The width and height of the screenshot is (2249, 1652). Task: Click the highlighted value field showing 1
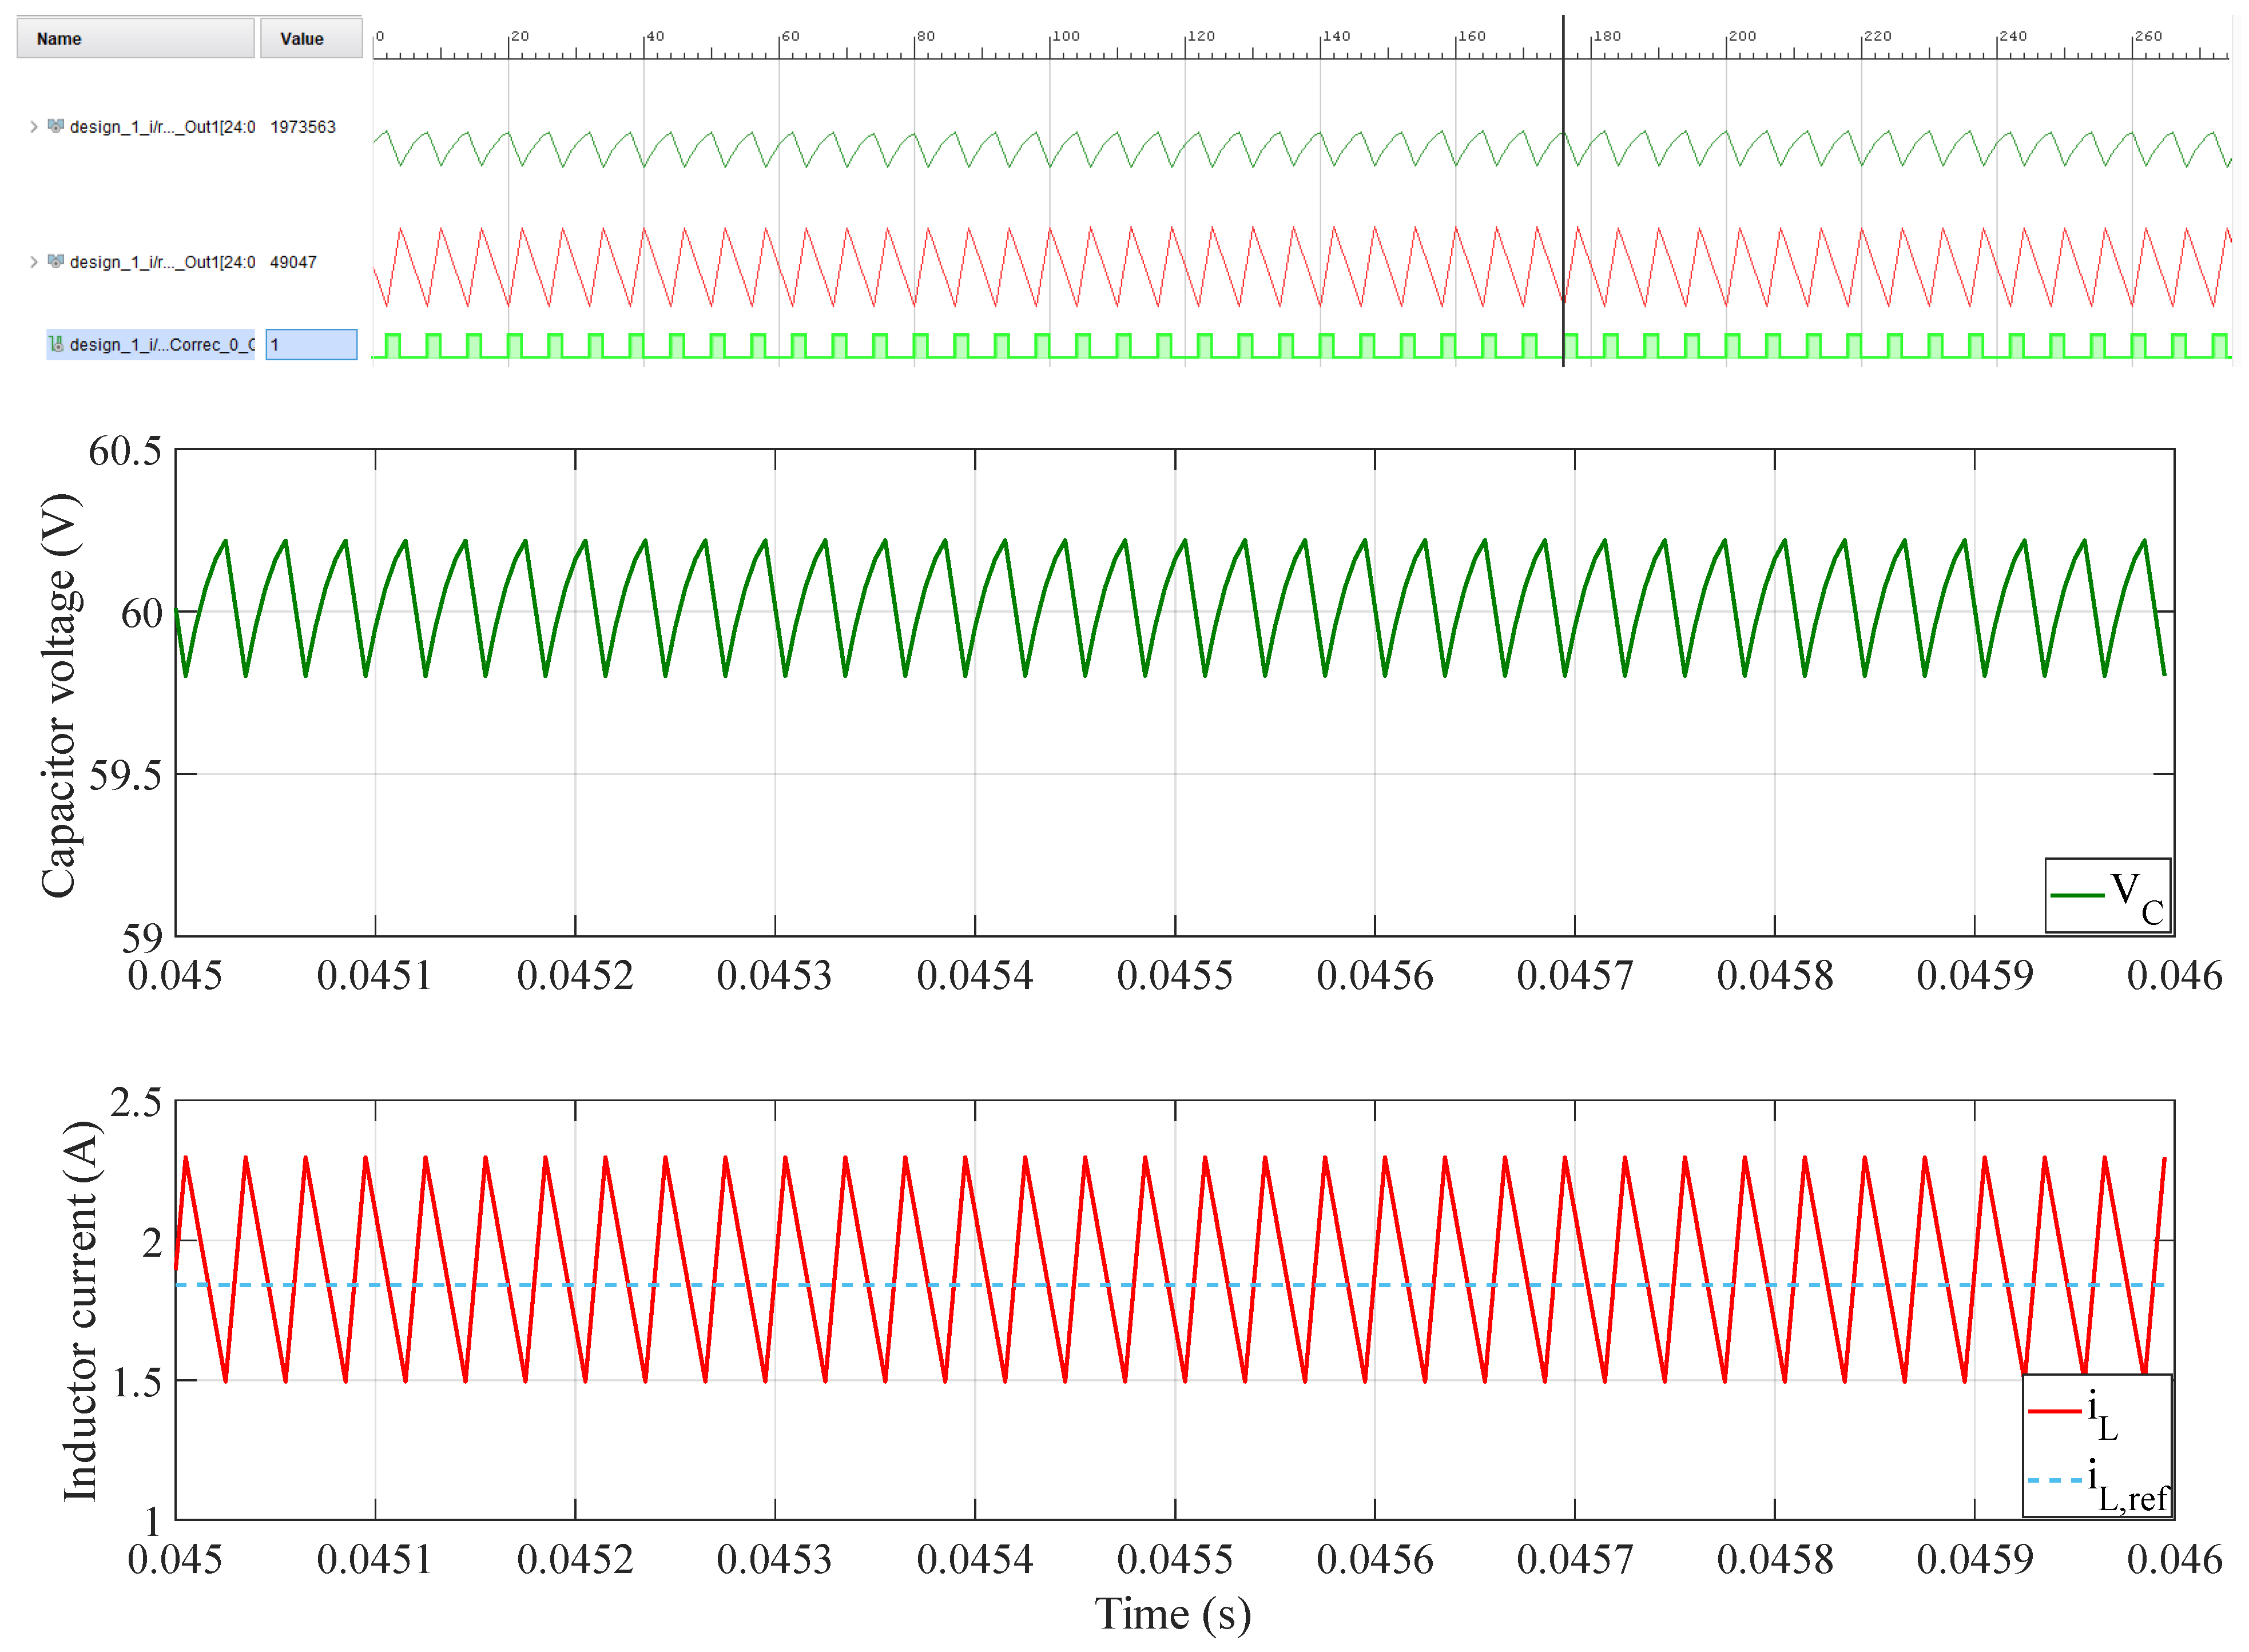pos(311,344)
